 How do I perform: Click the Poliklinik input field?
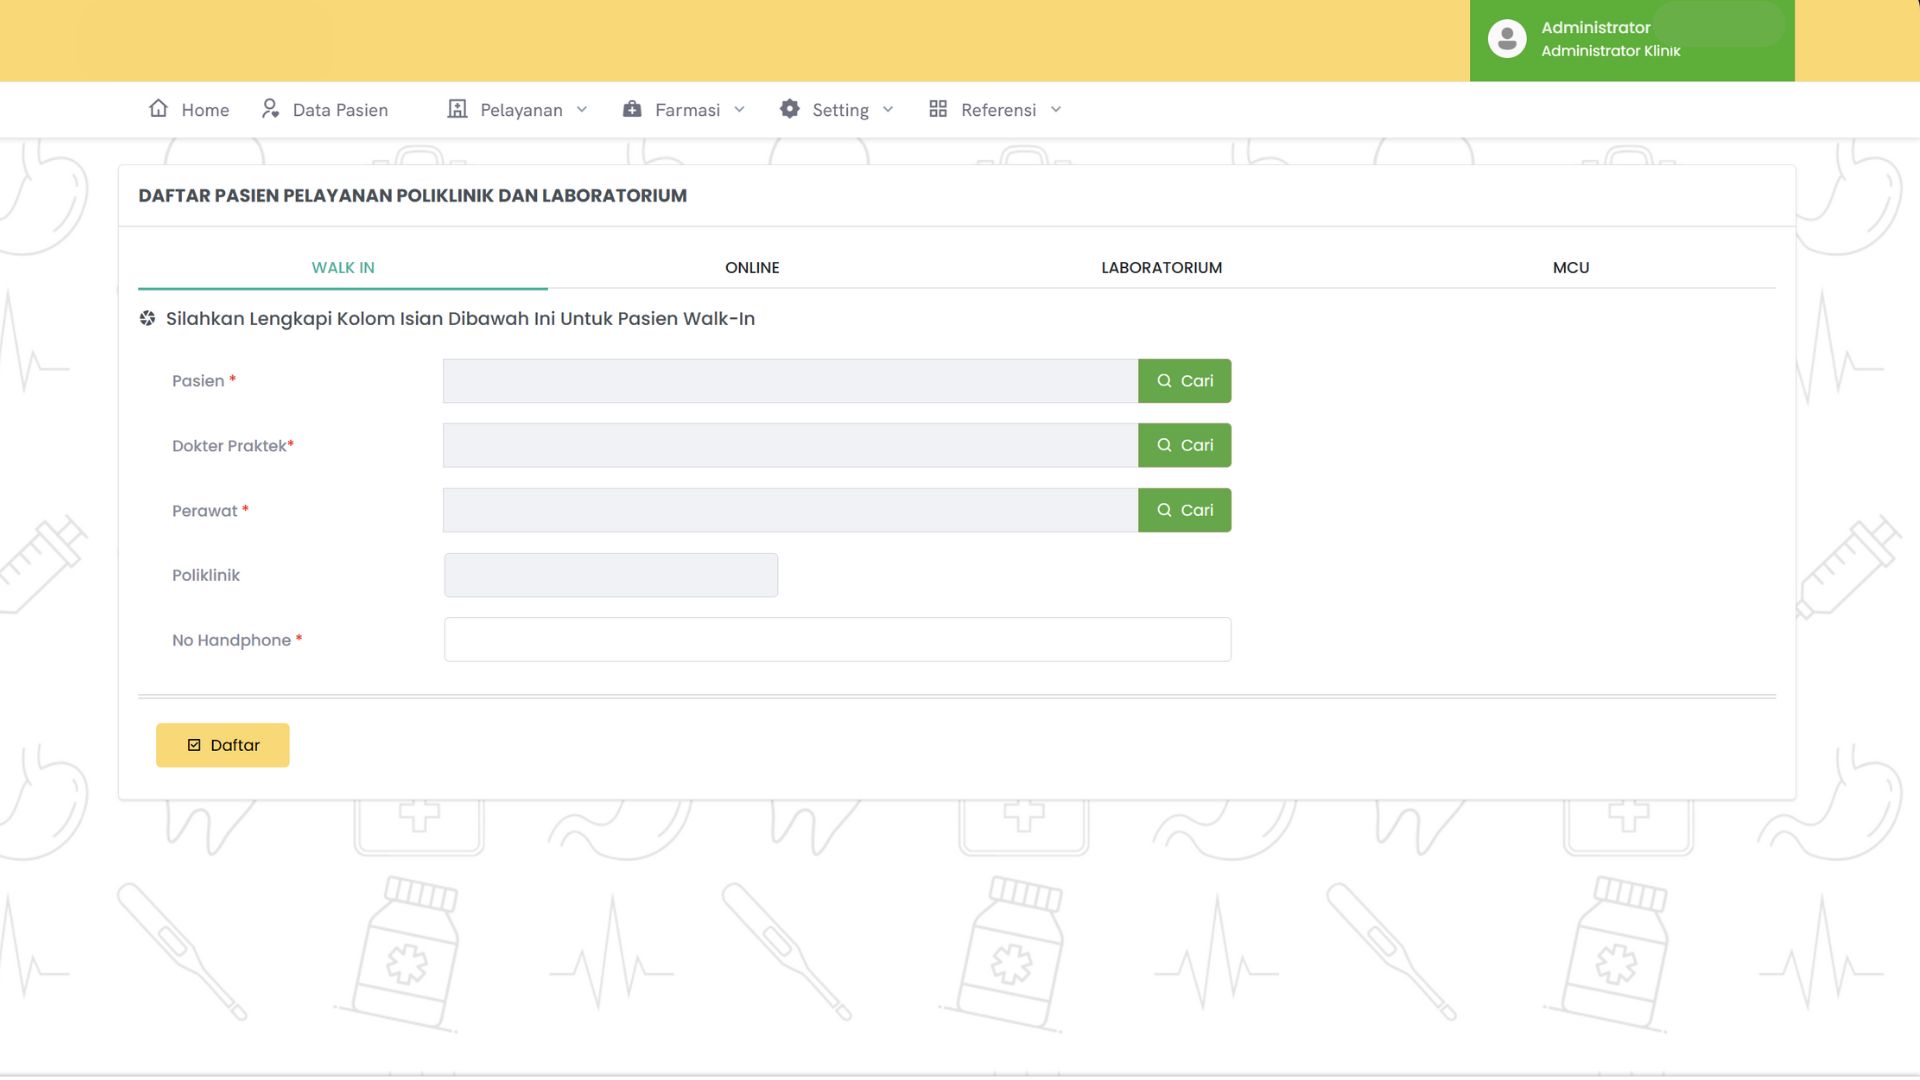point(610,575)
